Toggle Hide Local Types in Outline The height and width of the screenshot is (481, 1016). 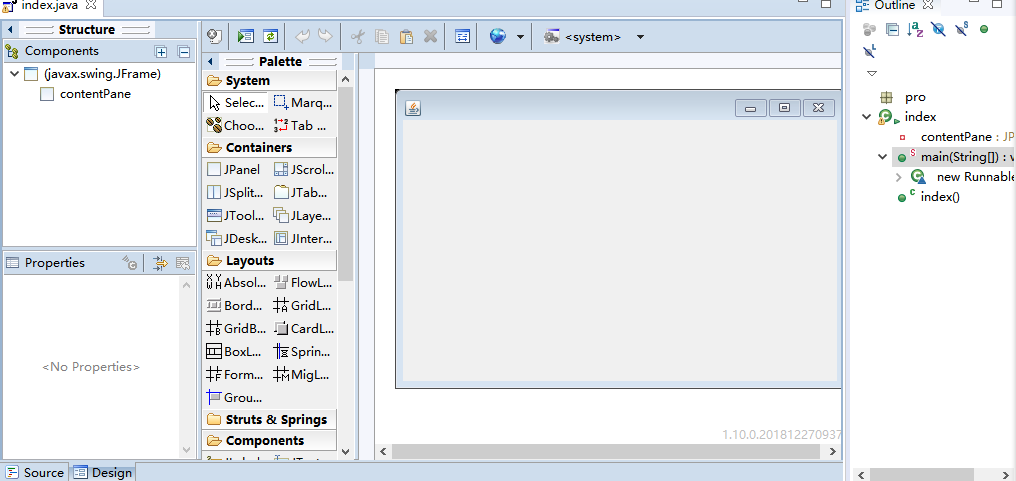point(870,51)
